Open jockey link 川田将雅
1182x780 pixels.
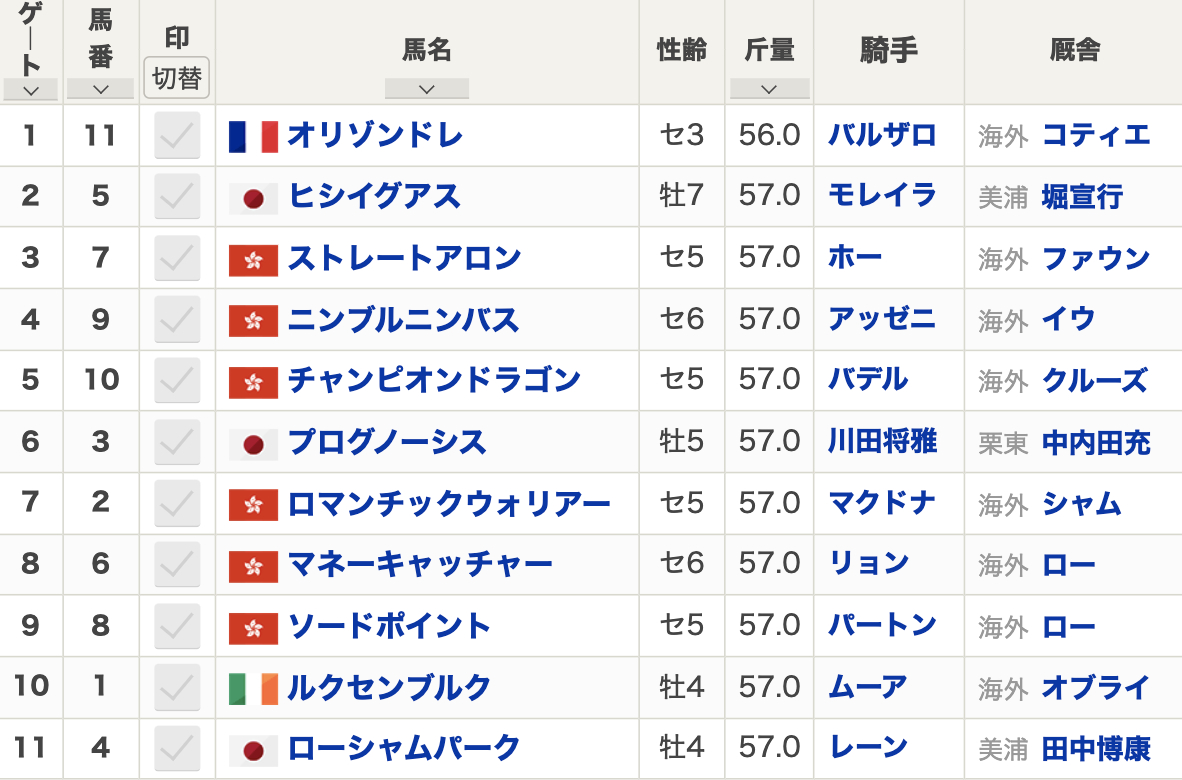coord(883,442)
